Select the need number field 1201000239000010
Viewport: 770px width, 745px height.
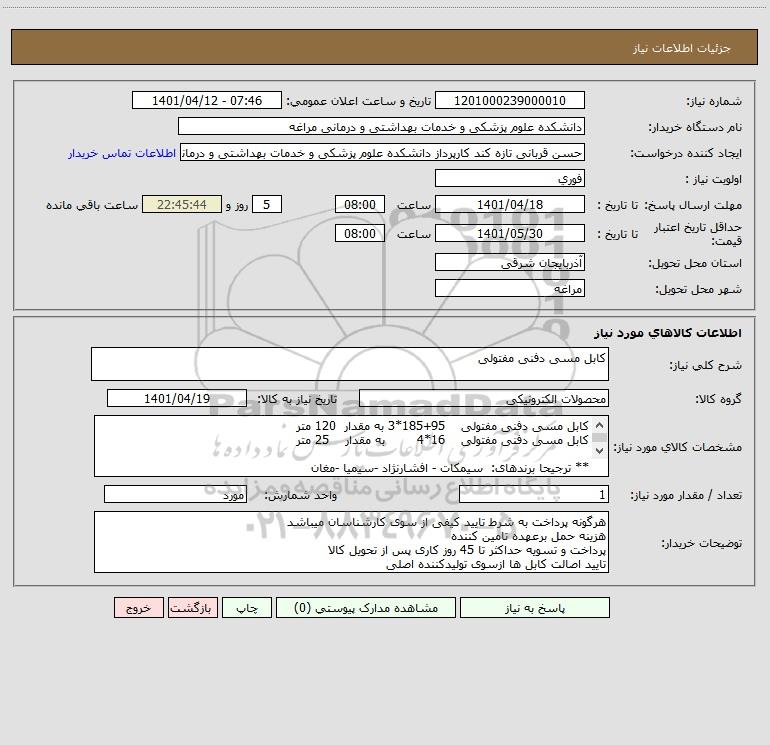(x=510, y=101)
